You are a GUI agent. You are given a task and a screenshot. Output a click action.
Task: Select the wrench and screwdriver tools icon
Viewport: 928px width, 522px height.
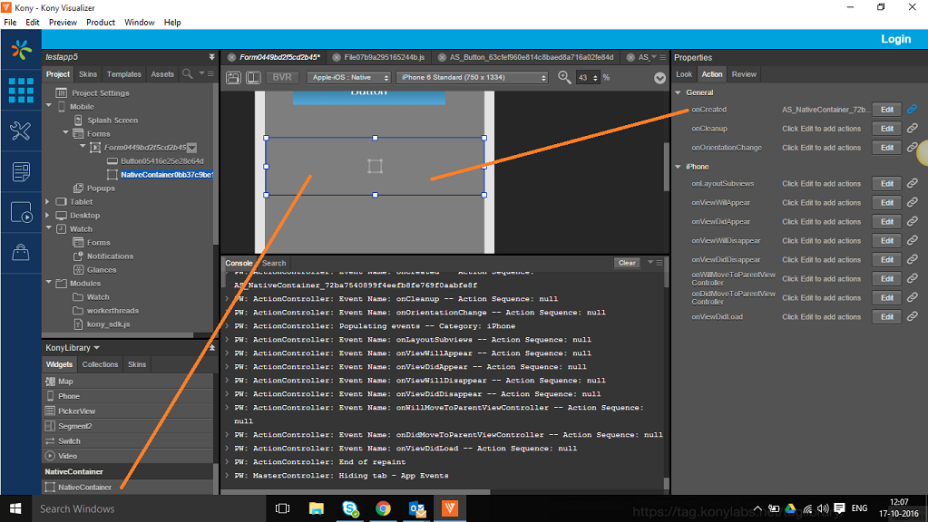pyautogui.click(x=21, y=131)
